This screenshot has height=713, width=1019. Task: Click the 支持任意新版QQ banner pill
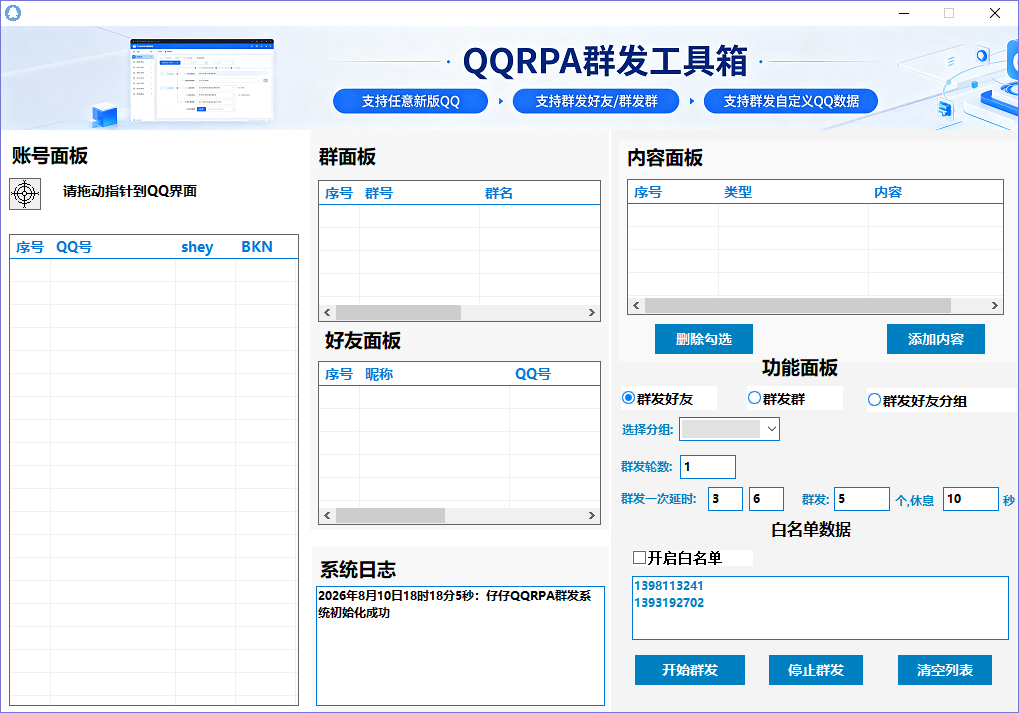coord(410,101)
